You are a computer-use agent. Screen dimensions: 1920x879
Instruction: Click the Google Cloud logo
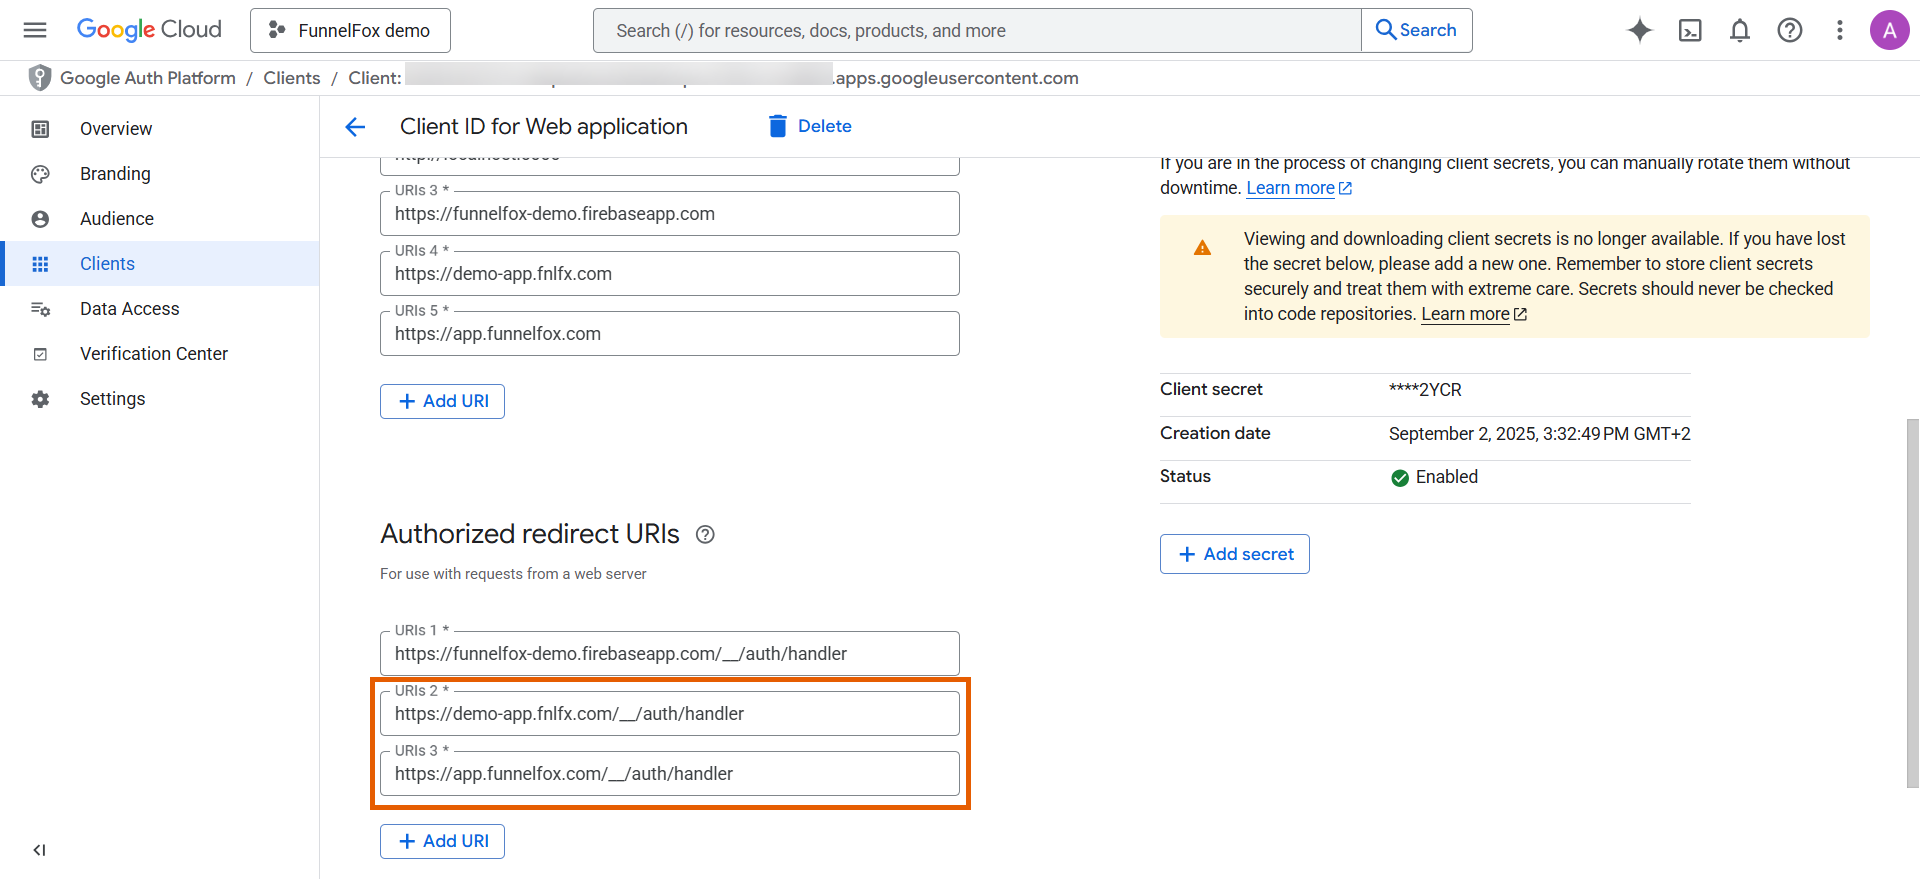(149, 30)
